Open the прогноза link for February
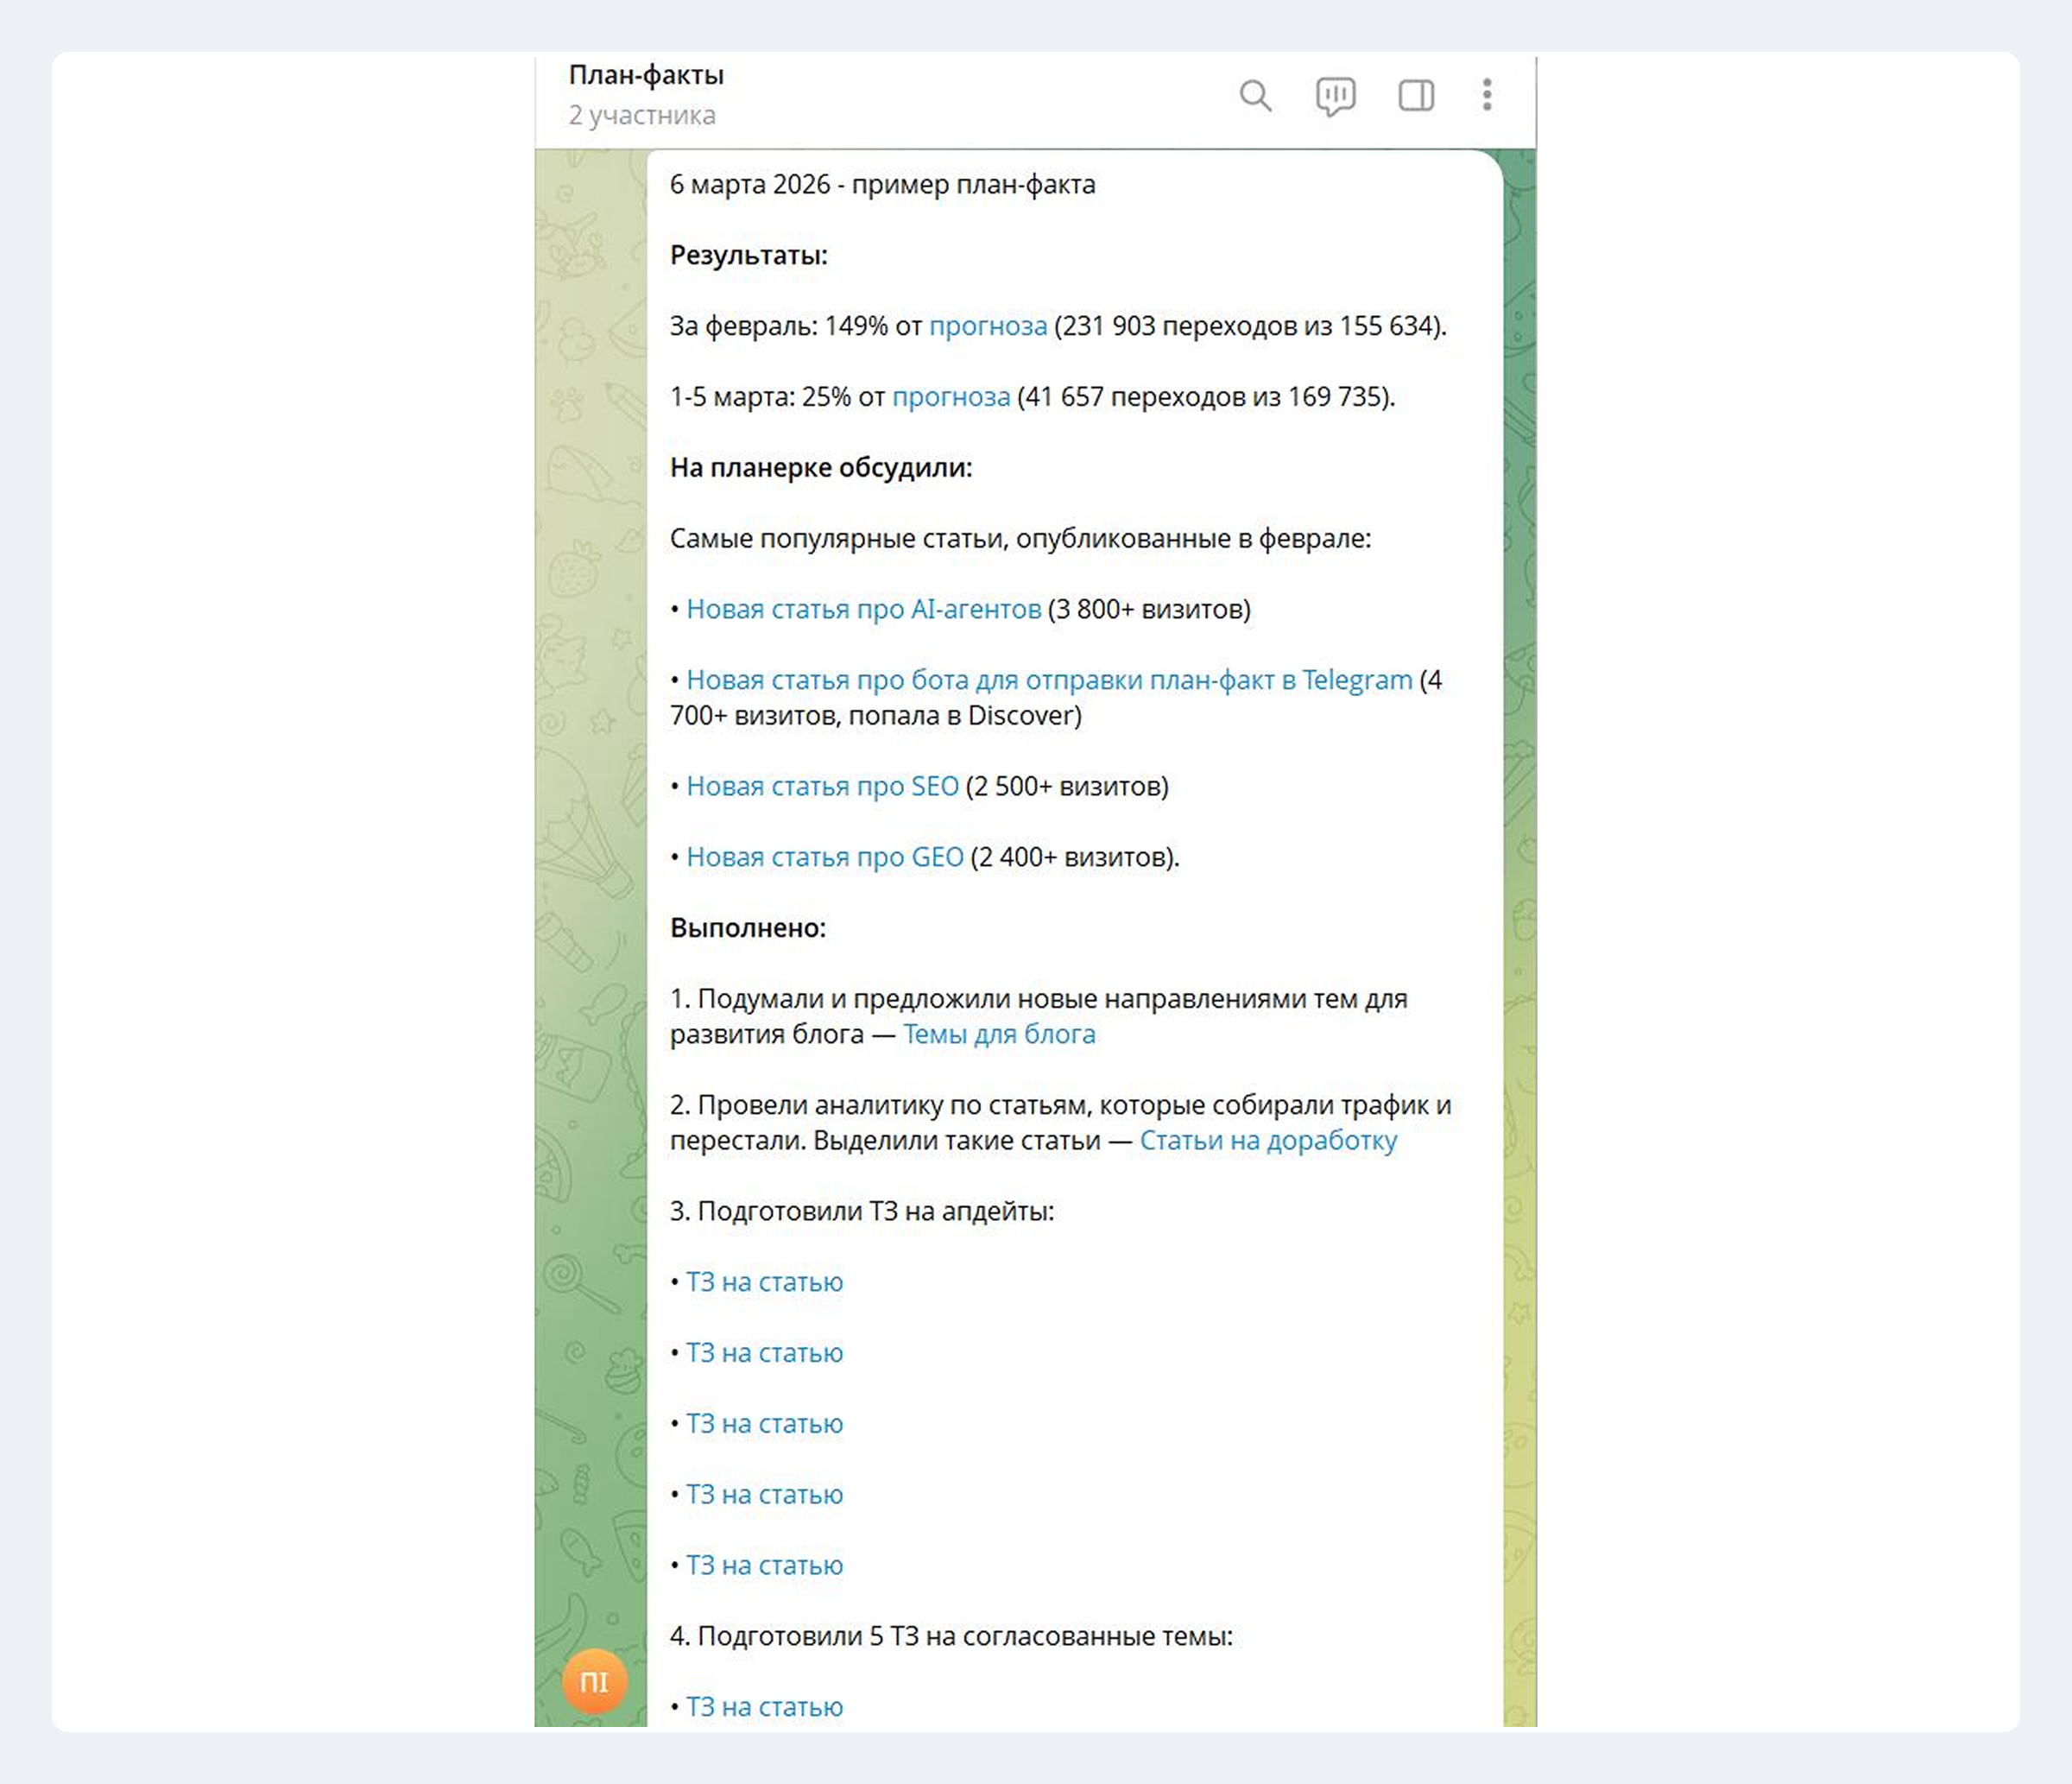The height and width of the screenshot is (1784, 2072). coord(987,326)
